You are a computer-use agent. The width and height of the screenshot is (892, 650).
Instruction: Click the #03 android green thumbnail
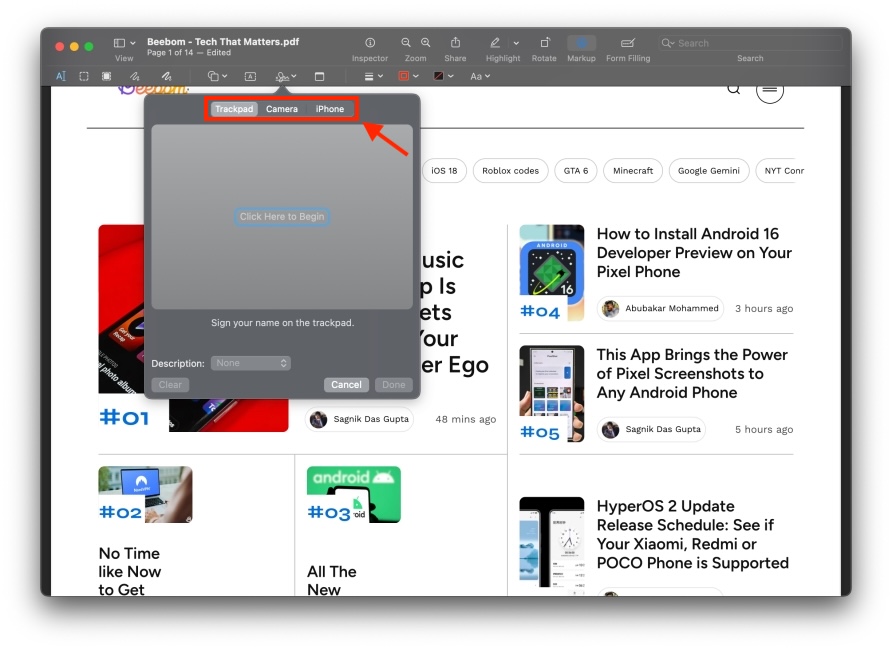354,494
